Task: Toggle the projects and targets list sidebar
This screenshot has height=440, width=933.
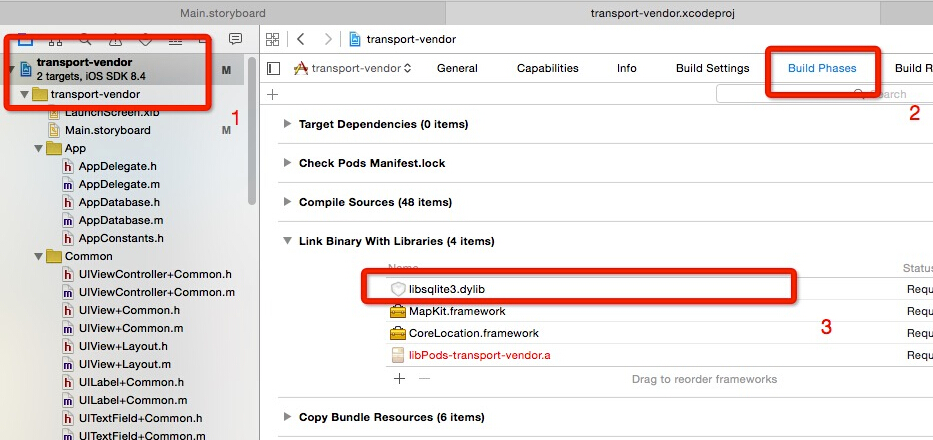Action: tap(274, 68)
